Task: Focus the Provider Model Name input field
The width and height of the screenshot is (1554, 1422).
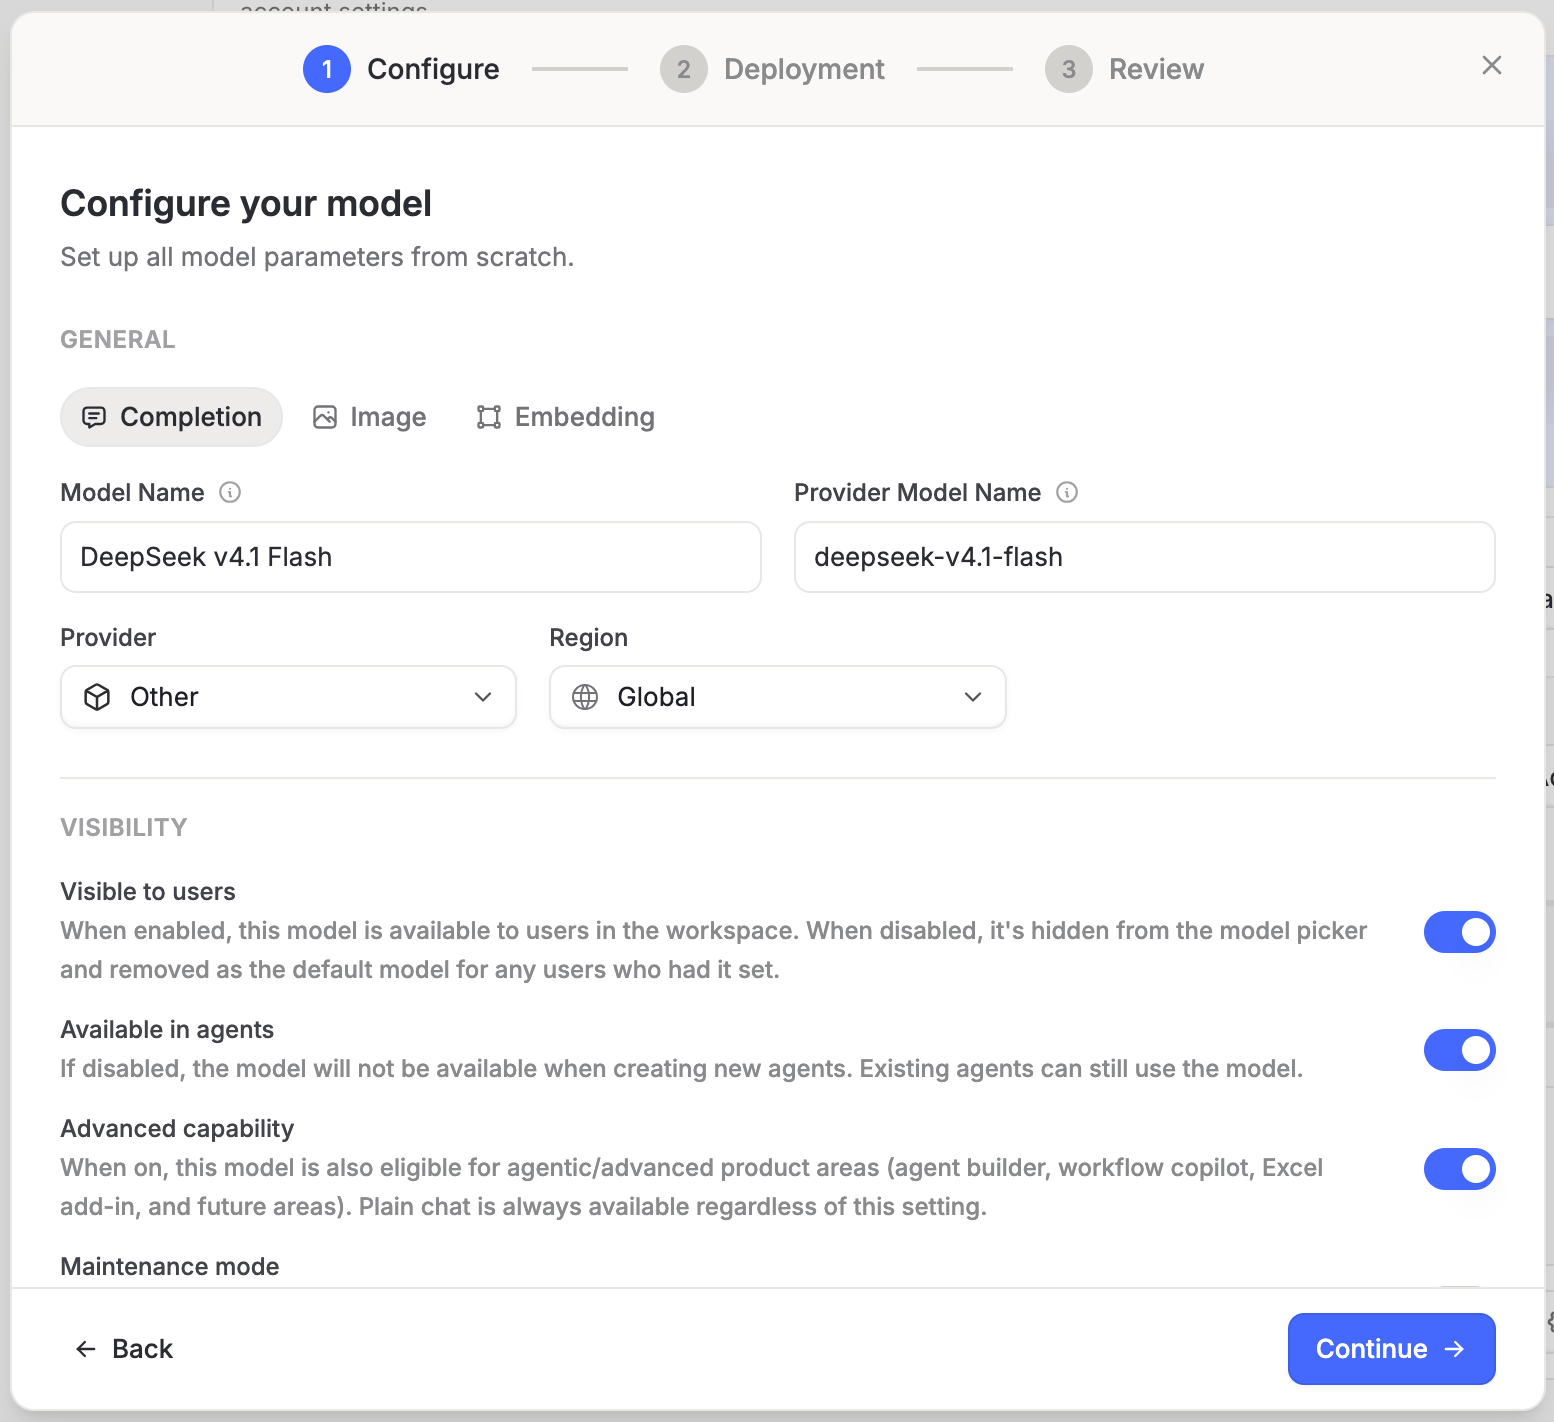Action: pyautogui.click(x=1144, y=557)
